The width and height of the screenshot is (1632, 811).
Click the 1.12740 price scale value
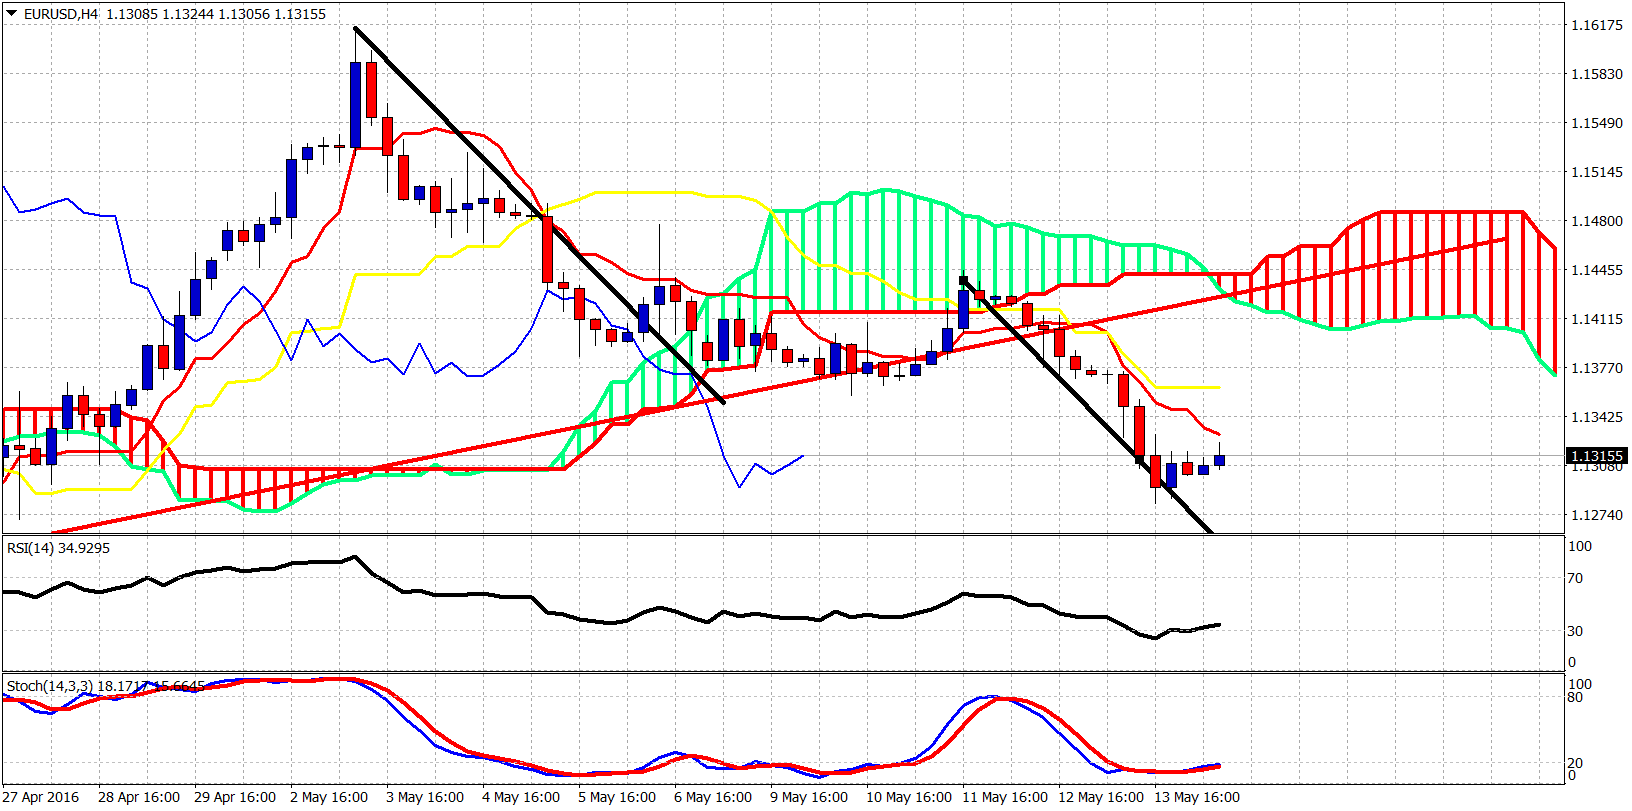(x=1597, y=515)
